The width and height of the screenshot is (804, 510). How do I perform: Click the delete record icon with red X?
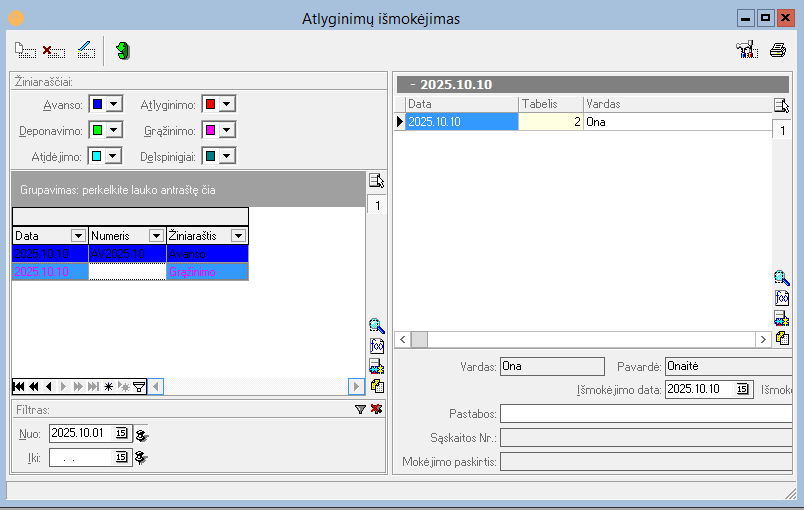click(54, 51)
